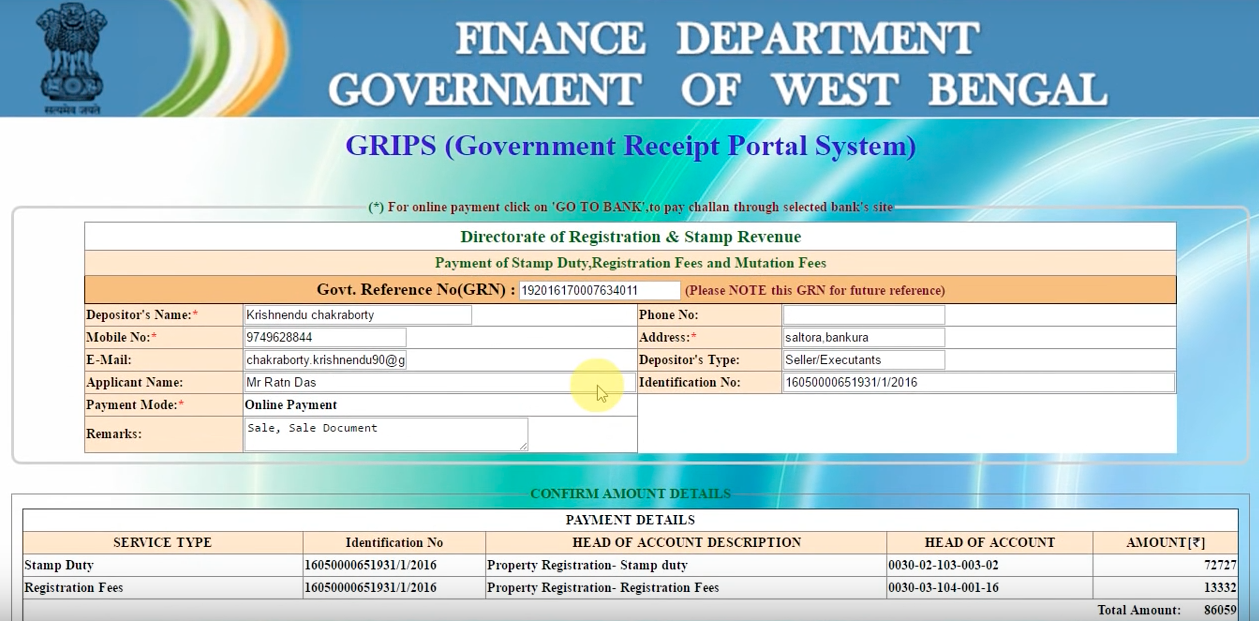
Task: Click head of account '0030-03-104-001-16'
Action: pos(943,588)
